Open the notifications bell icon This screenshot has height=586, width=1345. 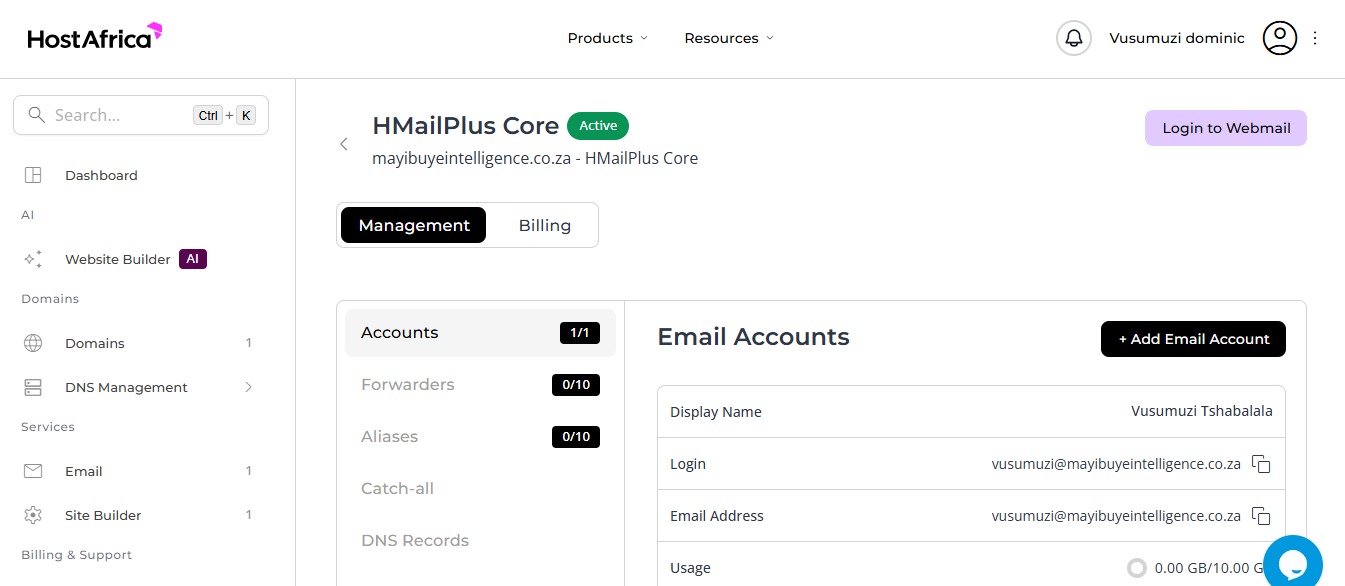(x=1074, y=38)
